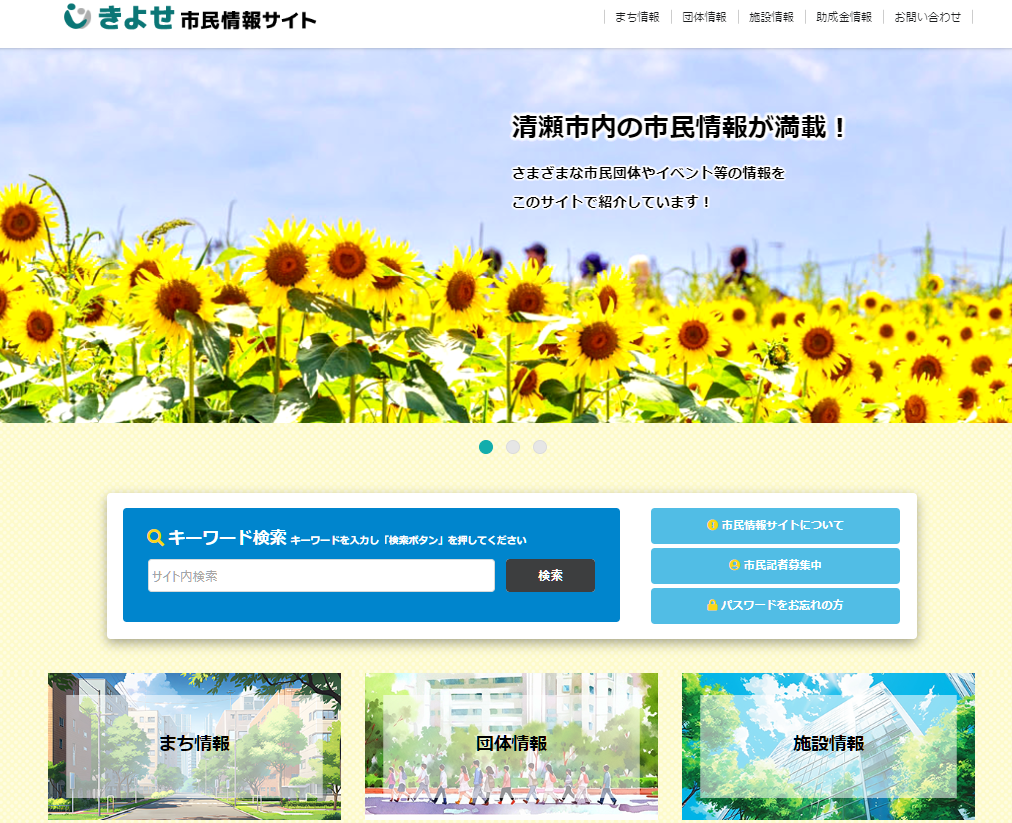Open the 団体情報 image card
The height and width of the screenshot is (823, 1012).
511,745
